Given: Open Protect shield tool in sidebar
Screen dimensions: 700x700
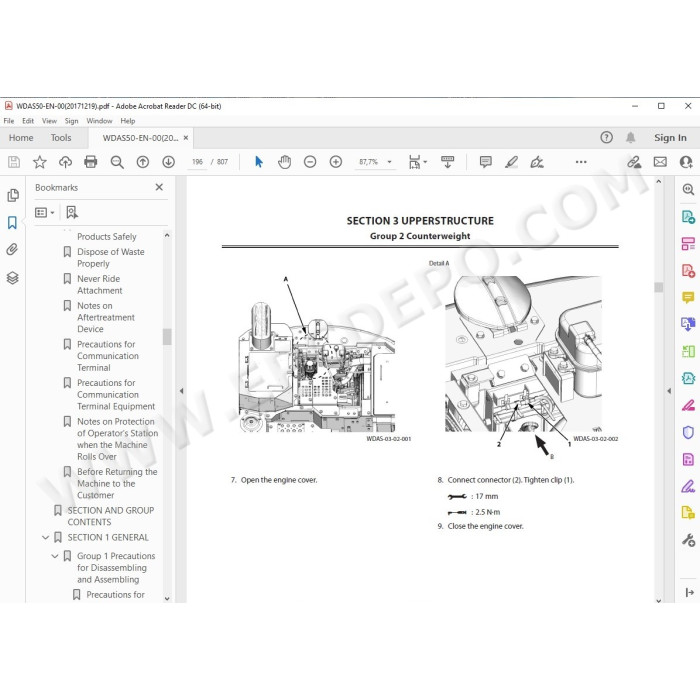Looking at the screenshot, I should 688,432.
